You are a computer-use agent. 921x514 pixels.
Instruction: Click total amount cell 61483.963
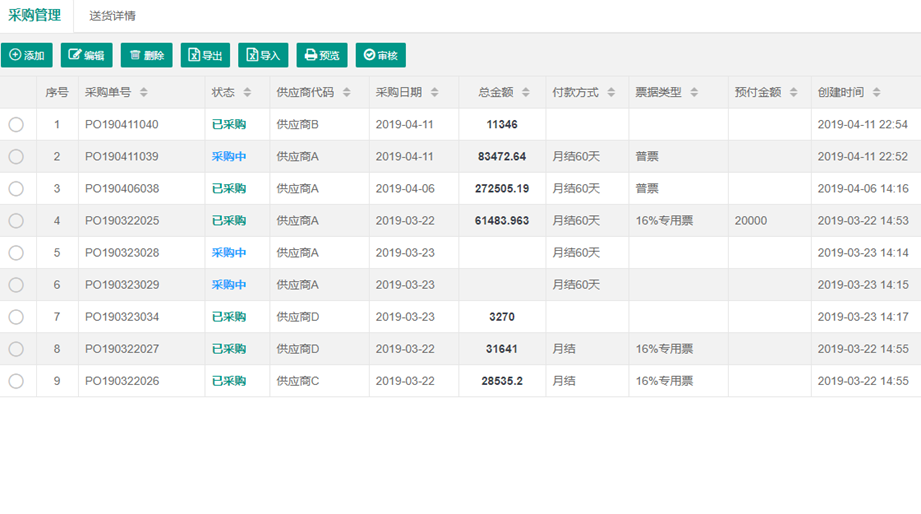click(x=502, y=221)
